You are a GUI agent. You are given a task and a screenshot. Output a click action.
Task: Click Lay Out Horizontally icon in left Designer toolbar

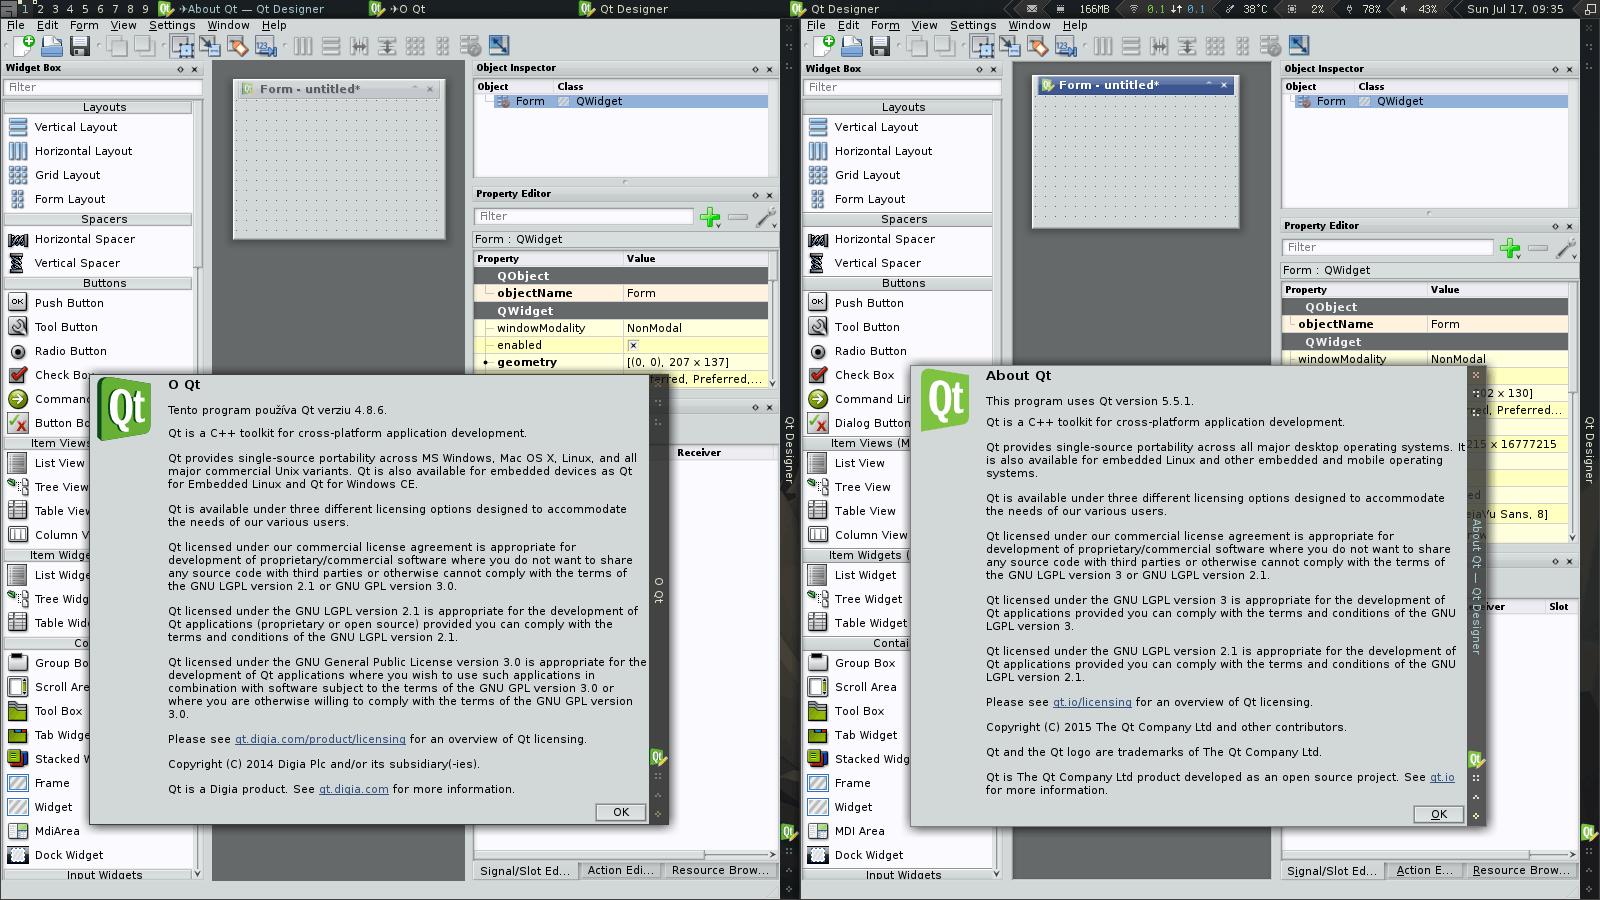click(303, 45)
